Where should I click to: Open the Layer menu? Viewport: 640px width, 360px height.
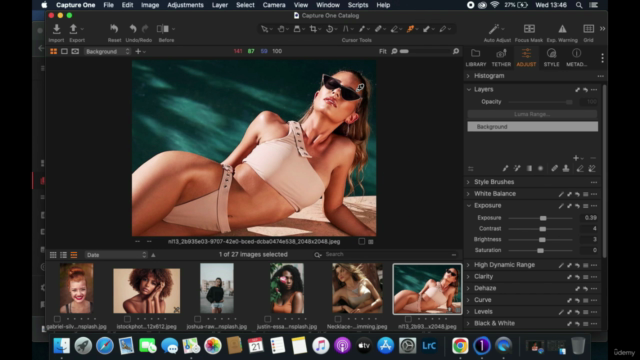tap(220, 5)
